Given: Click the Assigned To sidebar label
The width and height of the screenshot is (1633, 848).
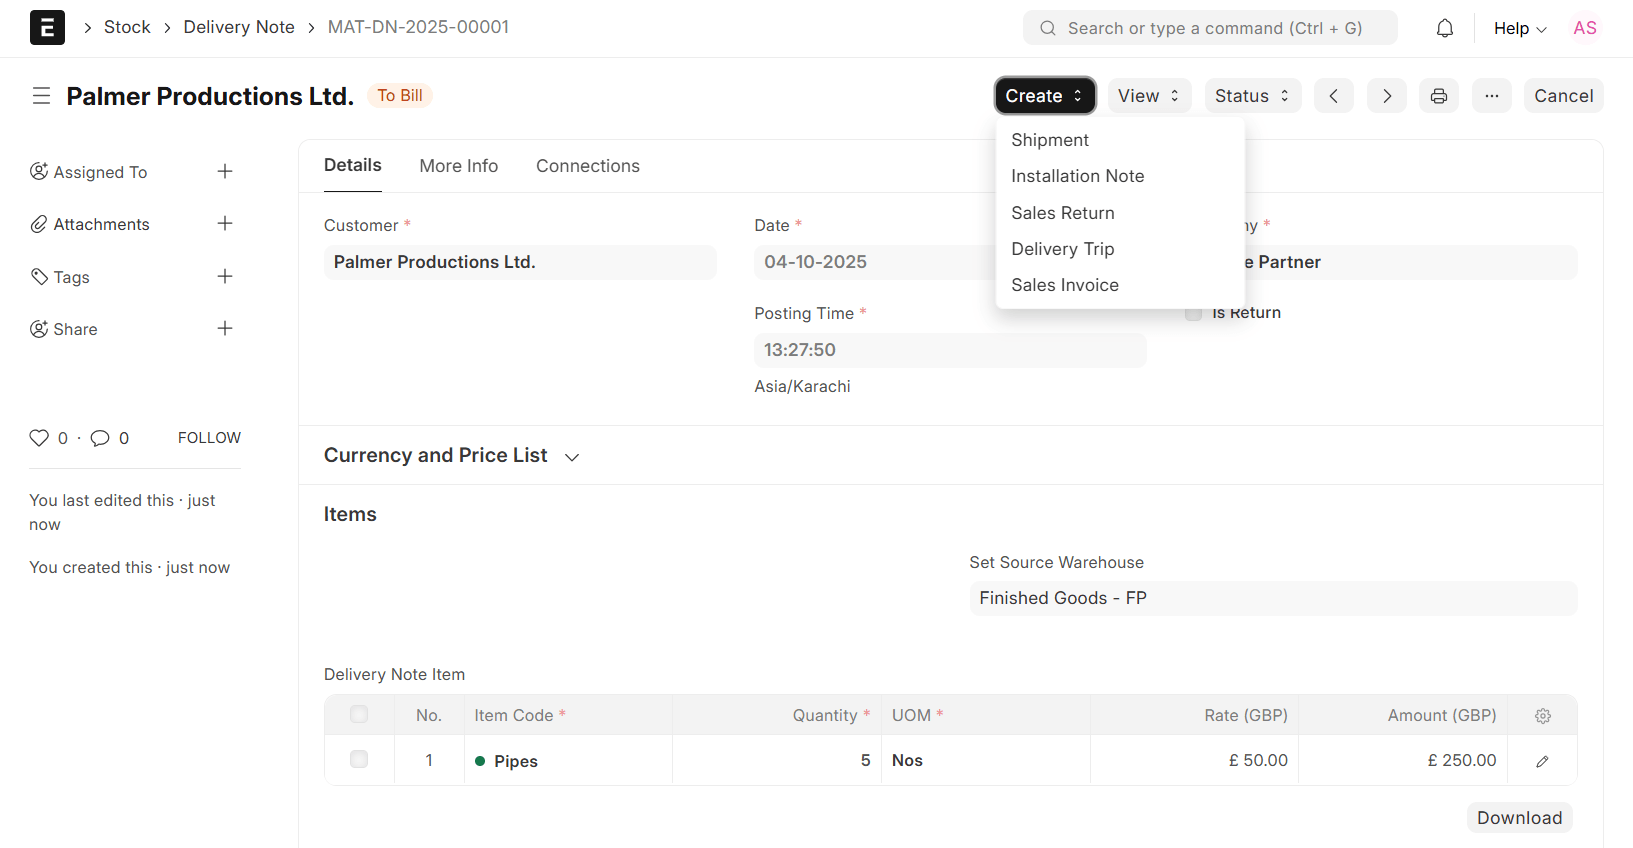Looking at the screenshot, I should tap(100, 172).
